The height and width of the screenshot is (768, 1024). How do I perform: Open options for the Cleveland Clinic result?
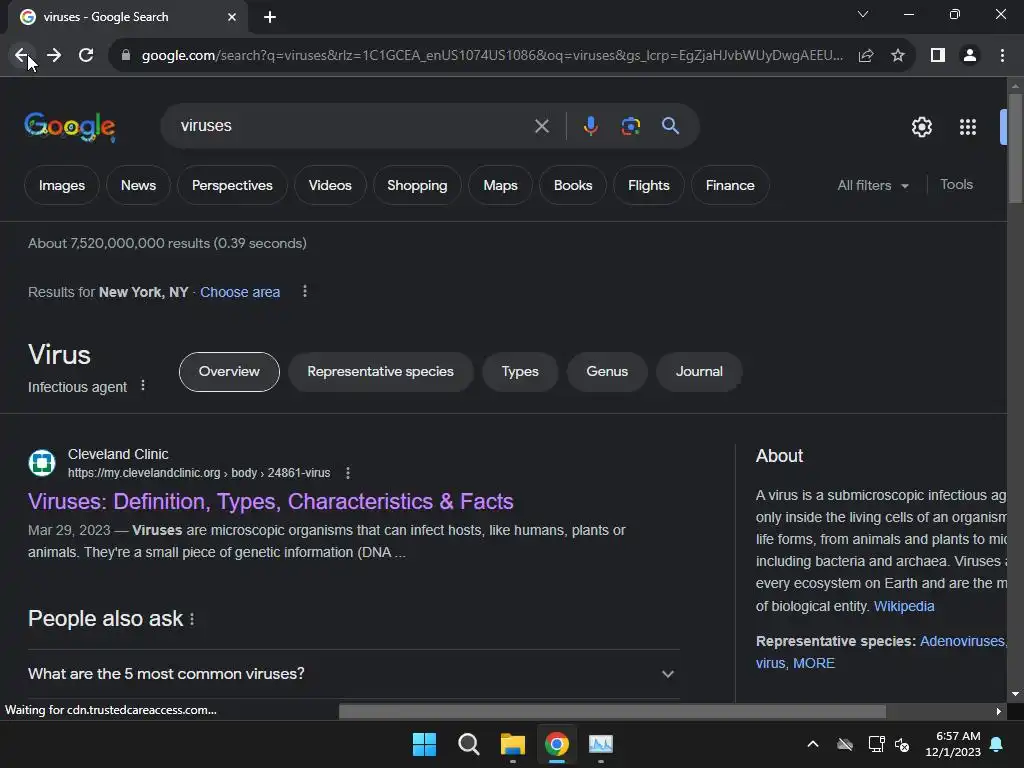point(347,473)
